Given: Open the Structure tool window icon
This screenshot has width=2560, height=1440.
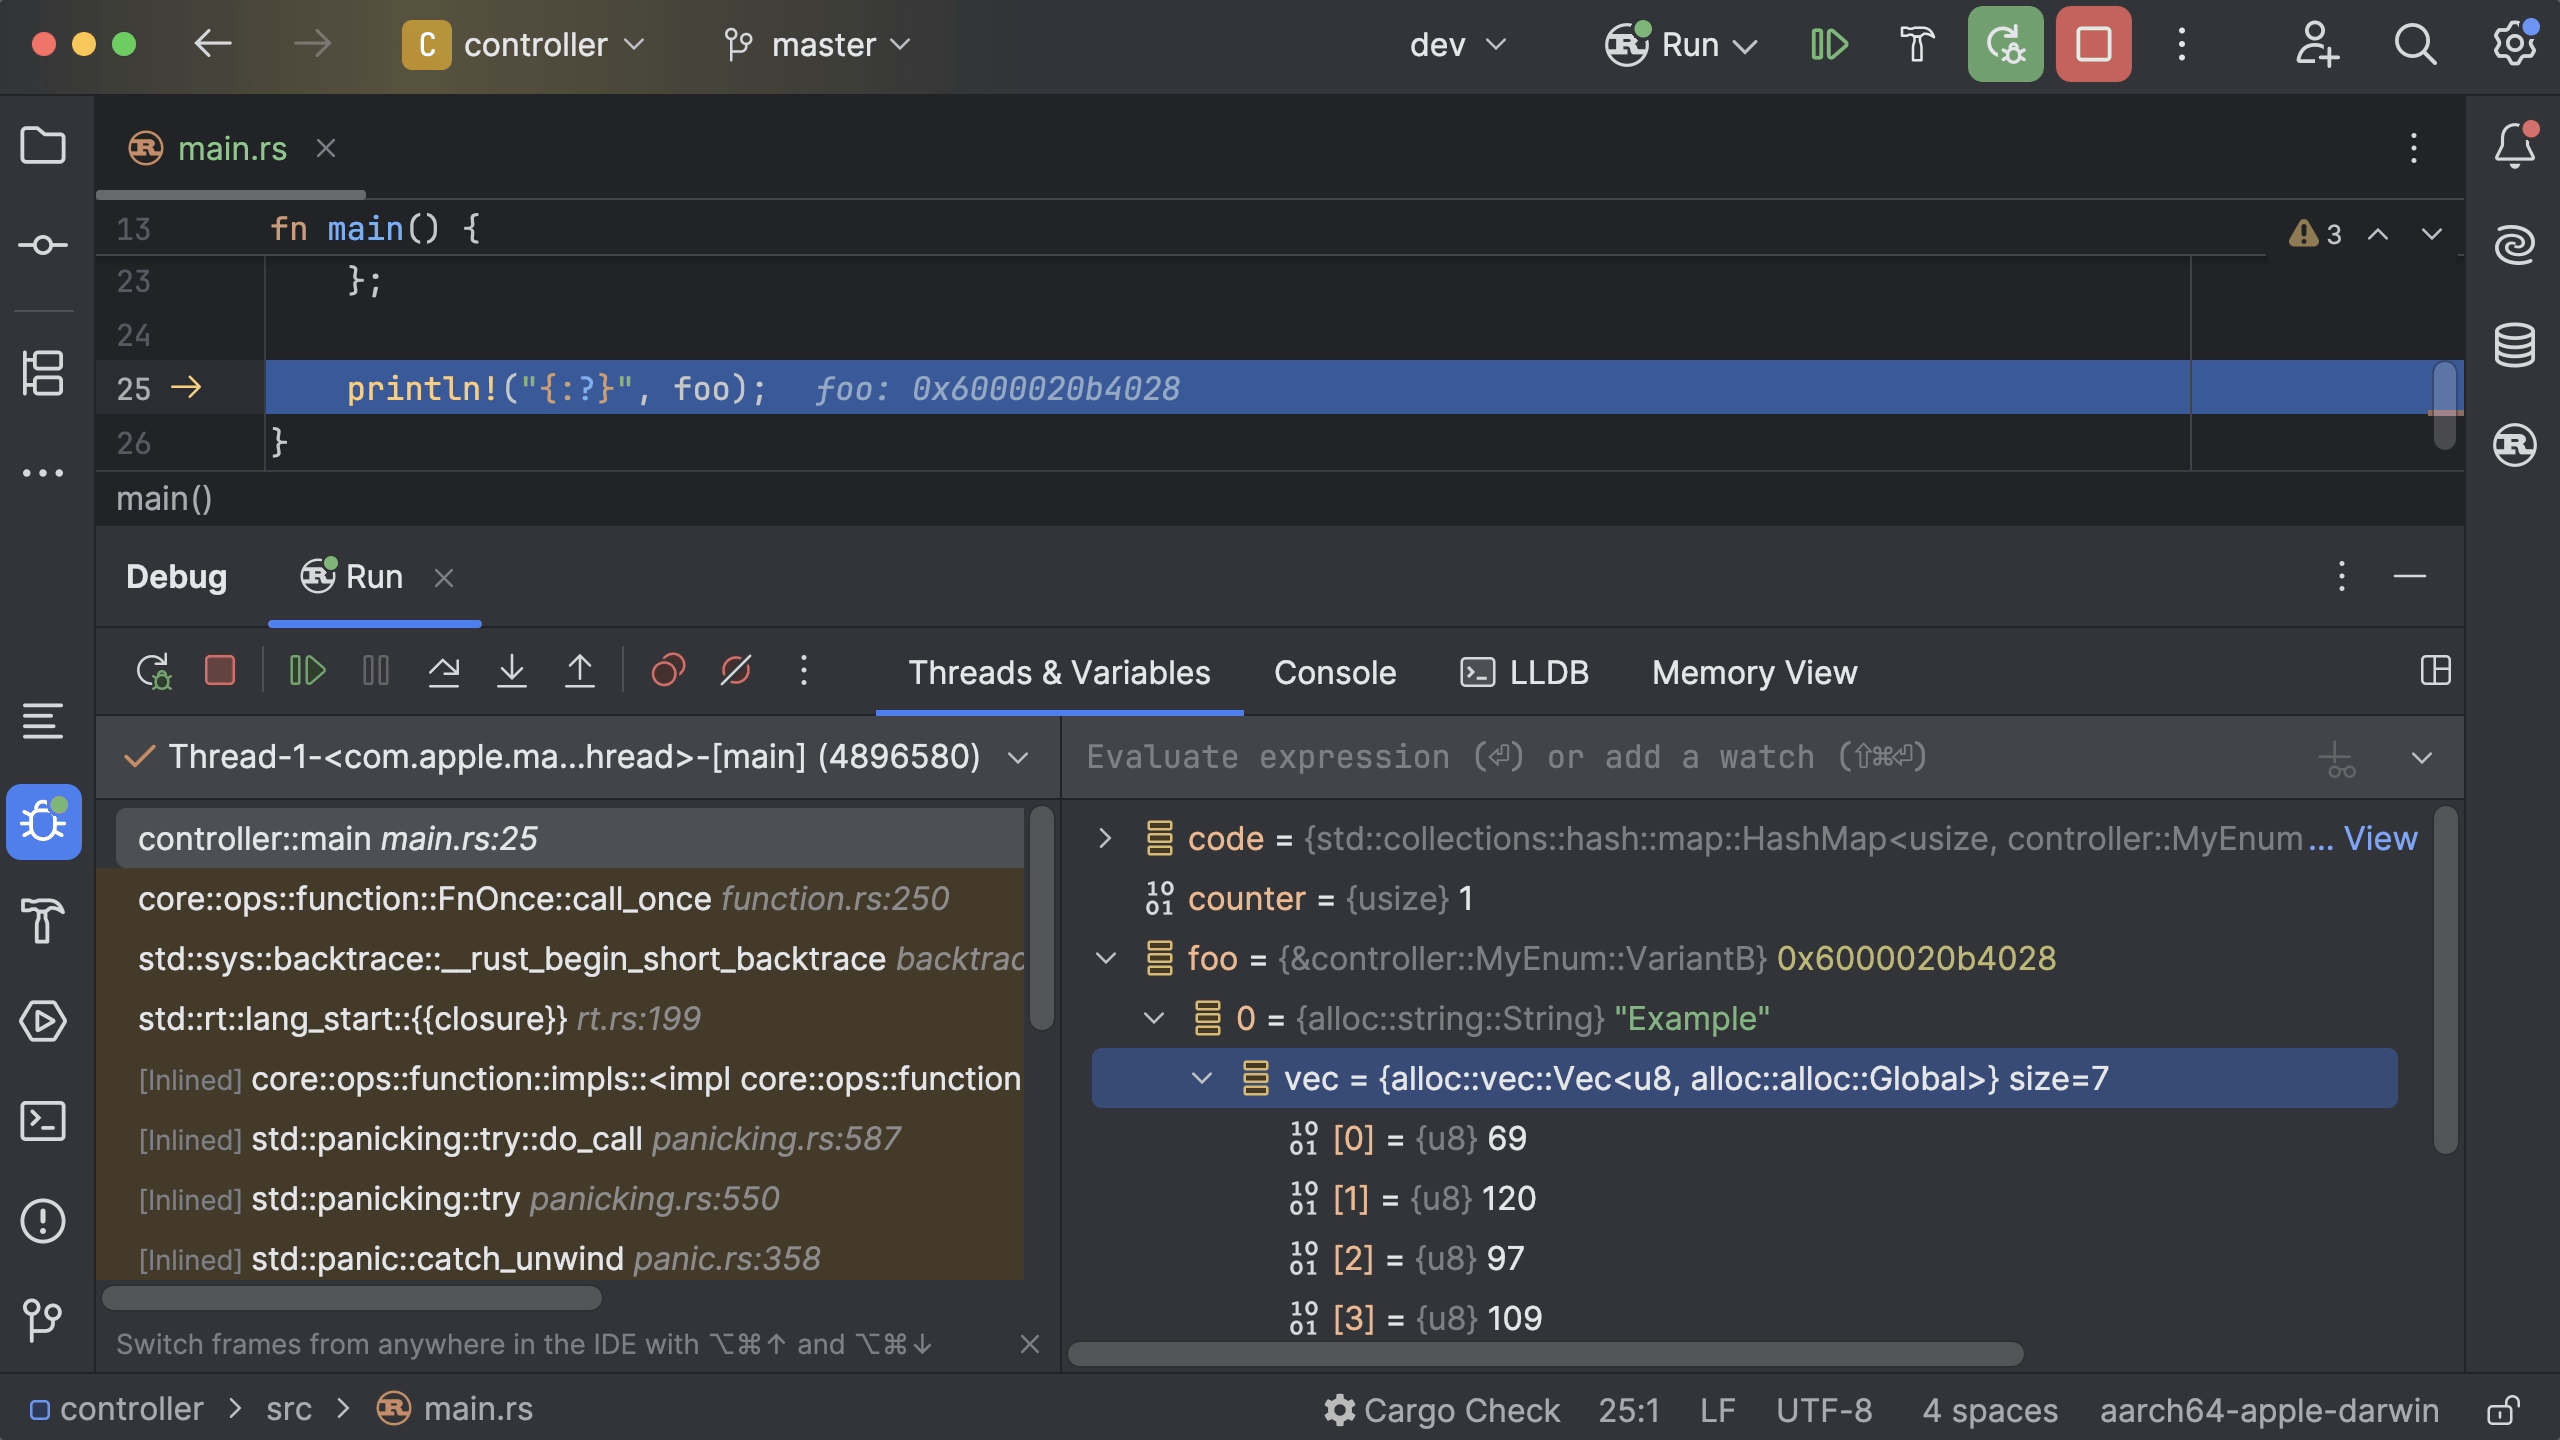Looking at the screenshot, I should click(43, 373).
